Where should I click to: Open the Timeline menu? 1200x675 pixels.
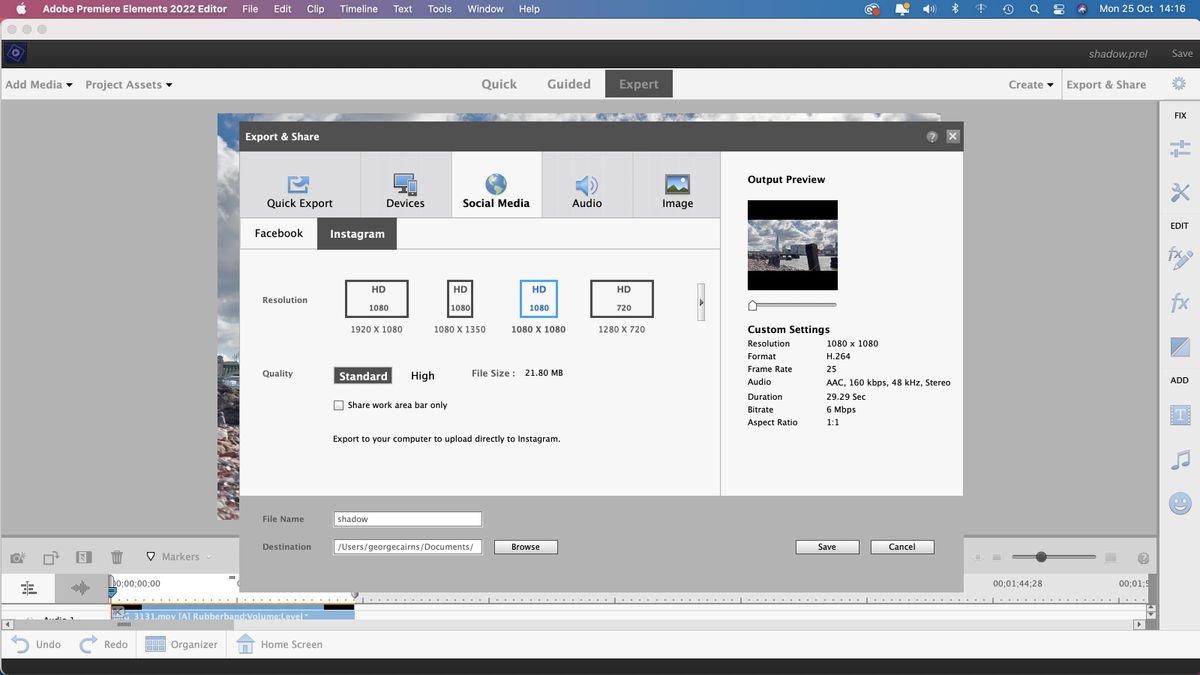pos(359,9)
